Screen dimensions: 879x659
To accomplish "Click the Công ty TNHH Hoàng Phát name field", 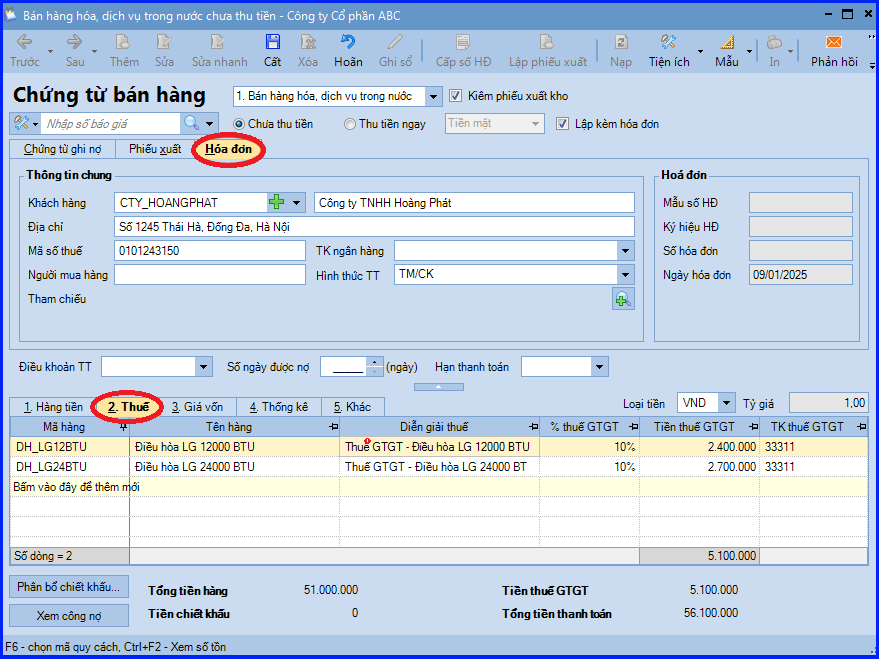I will pos(474,203).
